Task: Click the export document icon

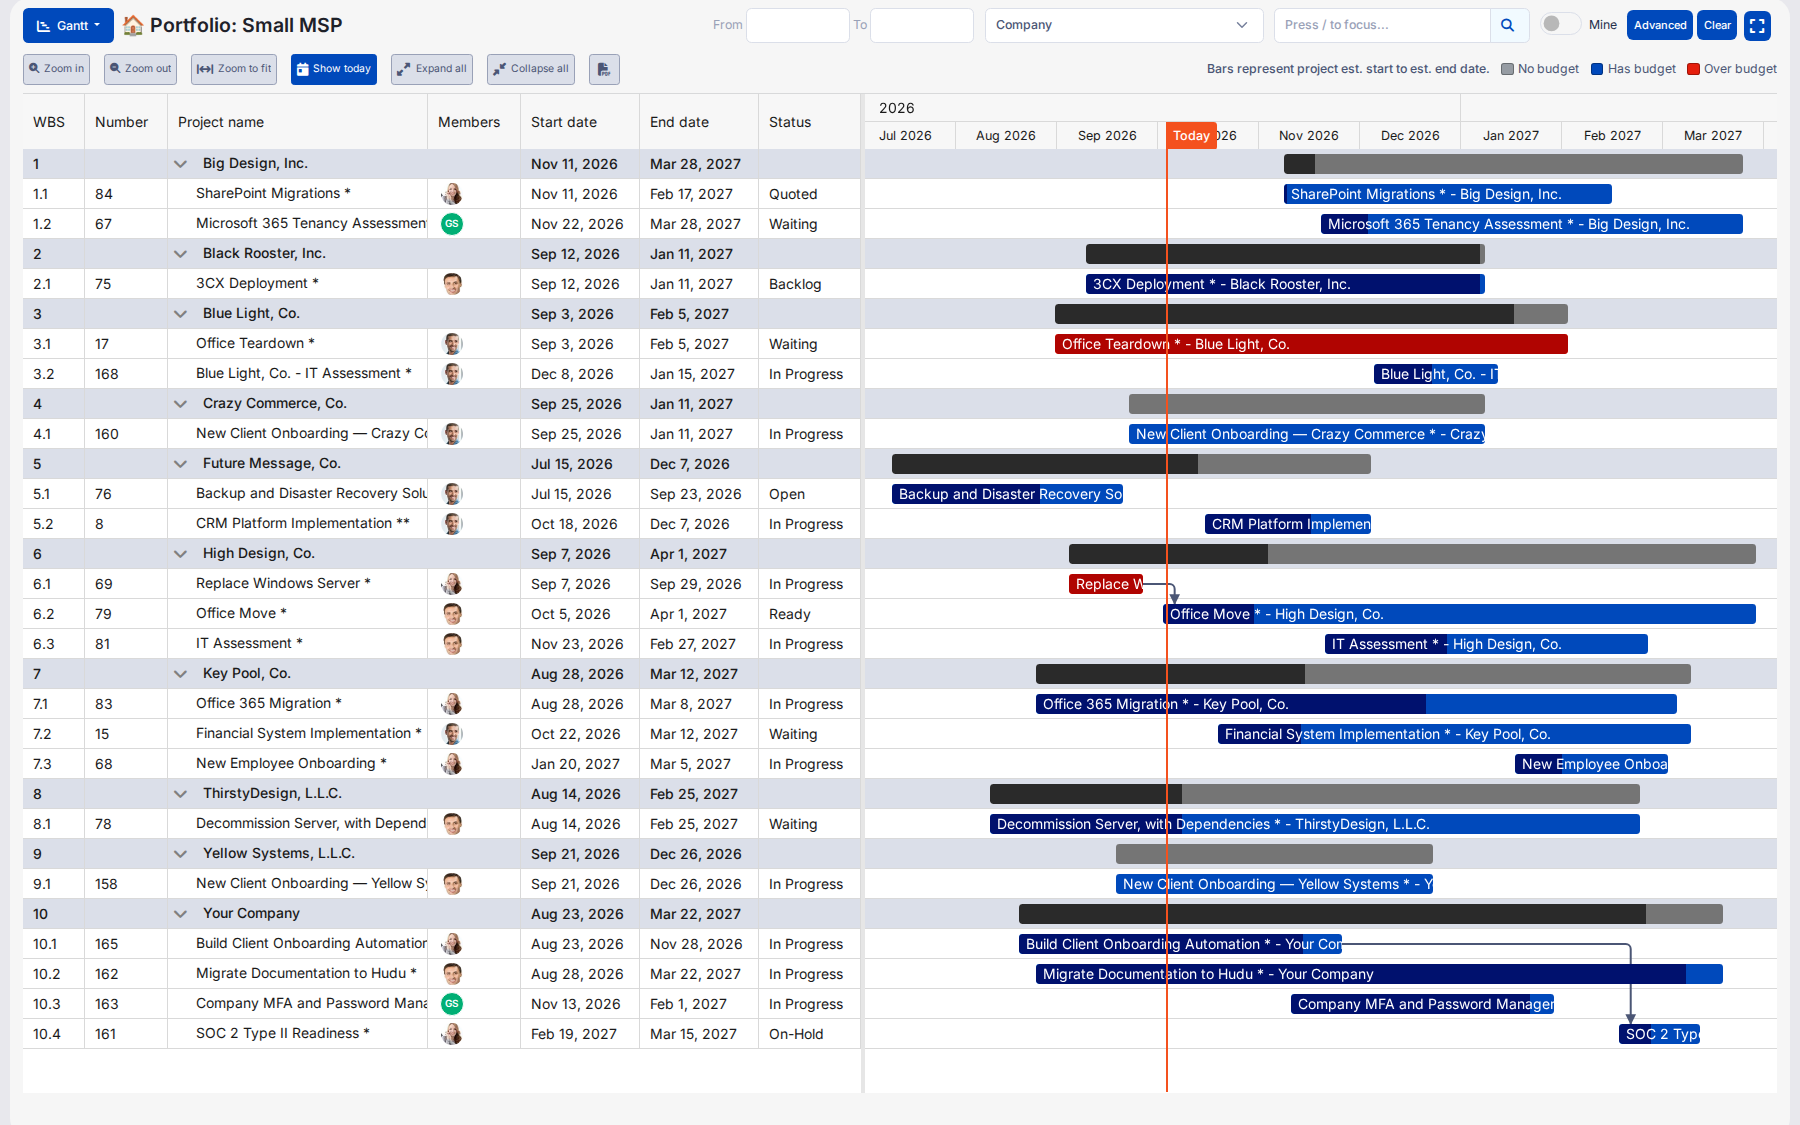Action: [604, 69]
